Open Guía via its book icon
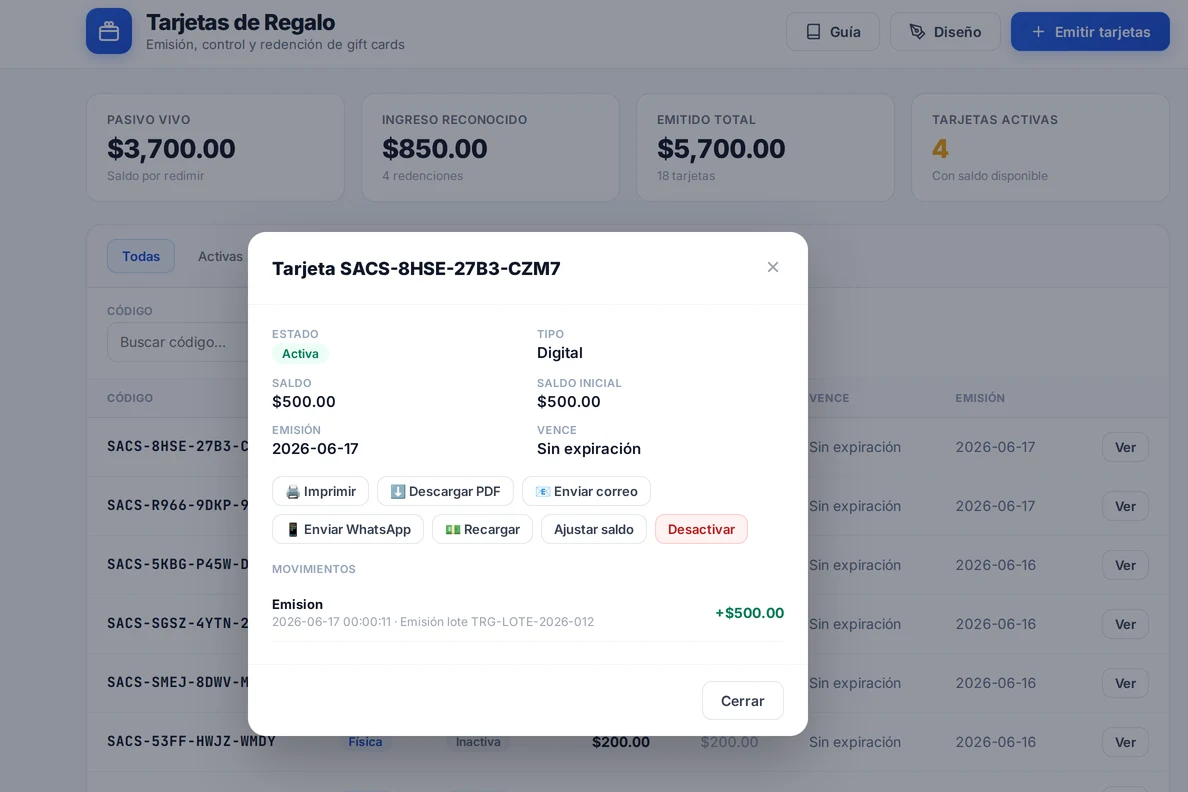This screenshot has height=792, width=1188. point(813,32)
